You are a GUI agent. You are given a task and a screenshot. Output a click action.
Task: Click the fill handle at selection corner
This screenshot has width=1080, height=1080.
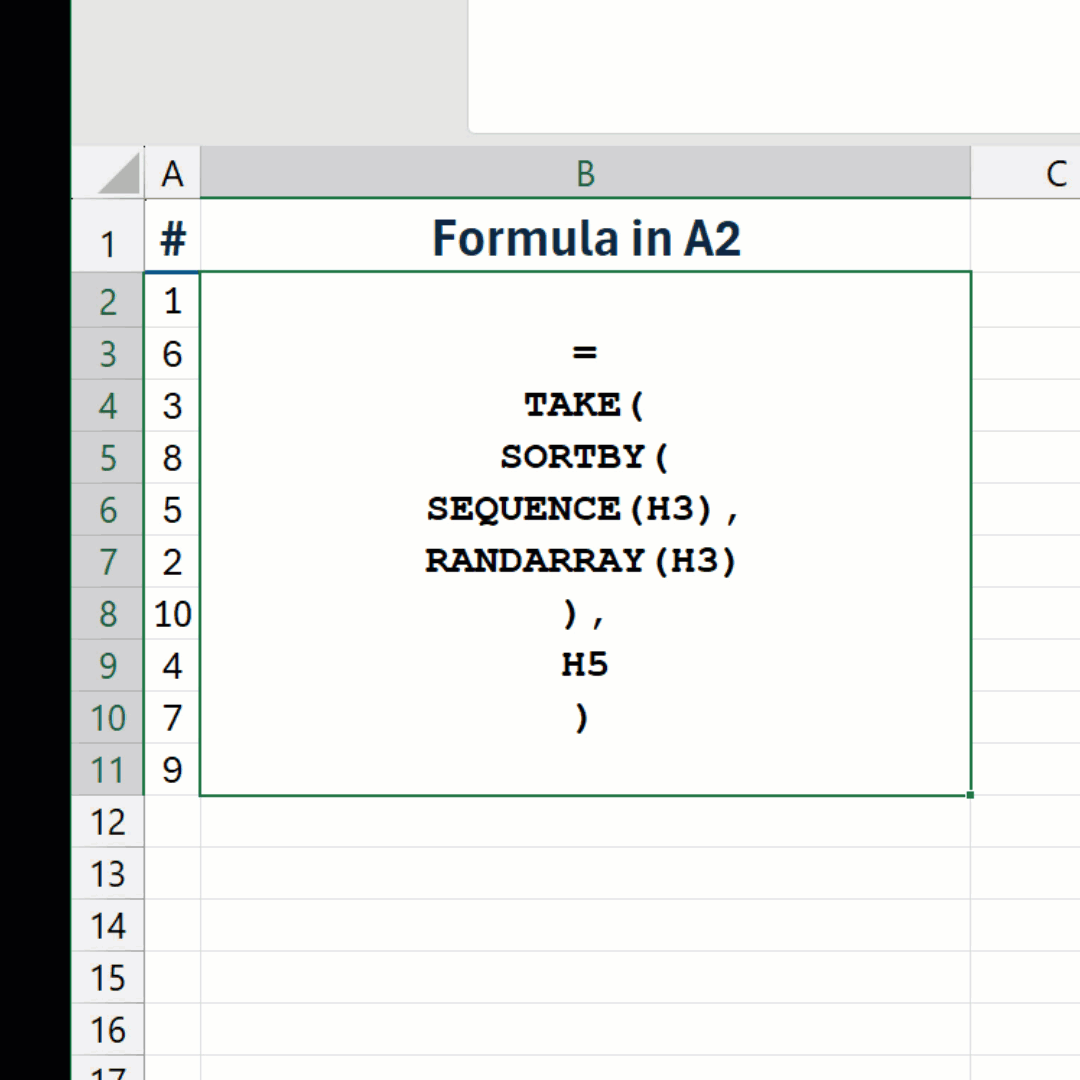(970, 795)
